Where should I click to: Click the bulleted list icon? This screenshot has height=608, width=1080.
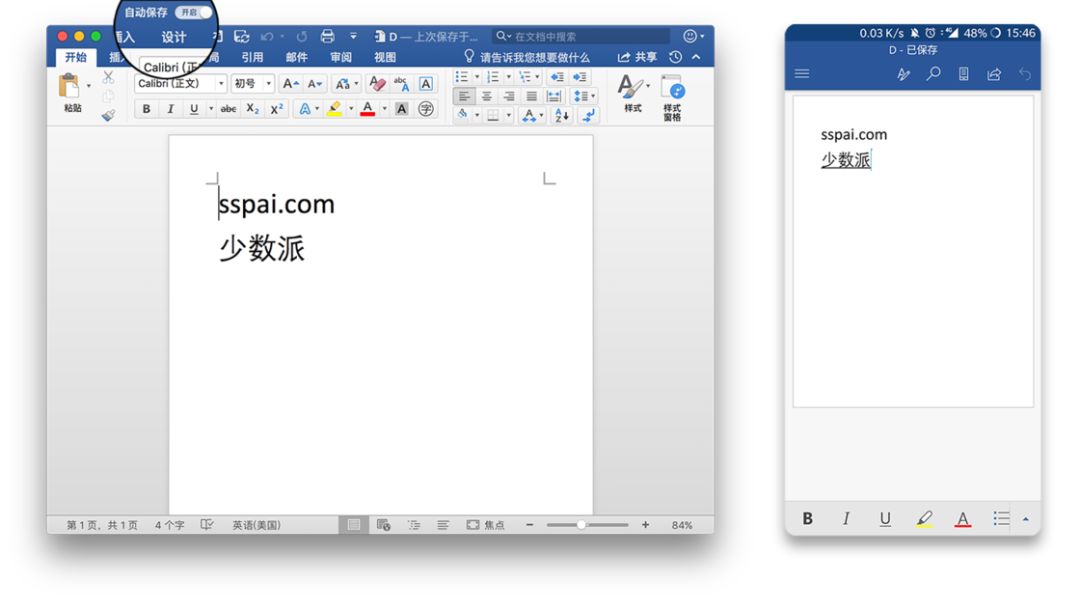coord(461,77)
